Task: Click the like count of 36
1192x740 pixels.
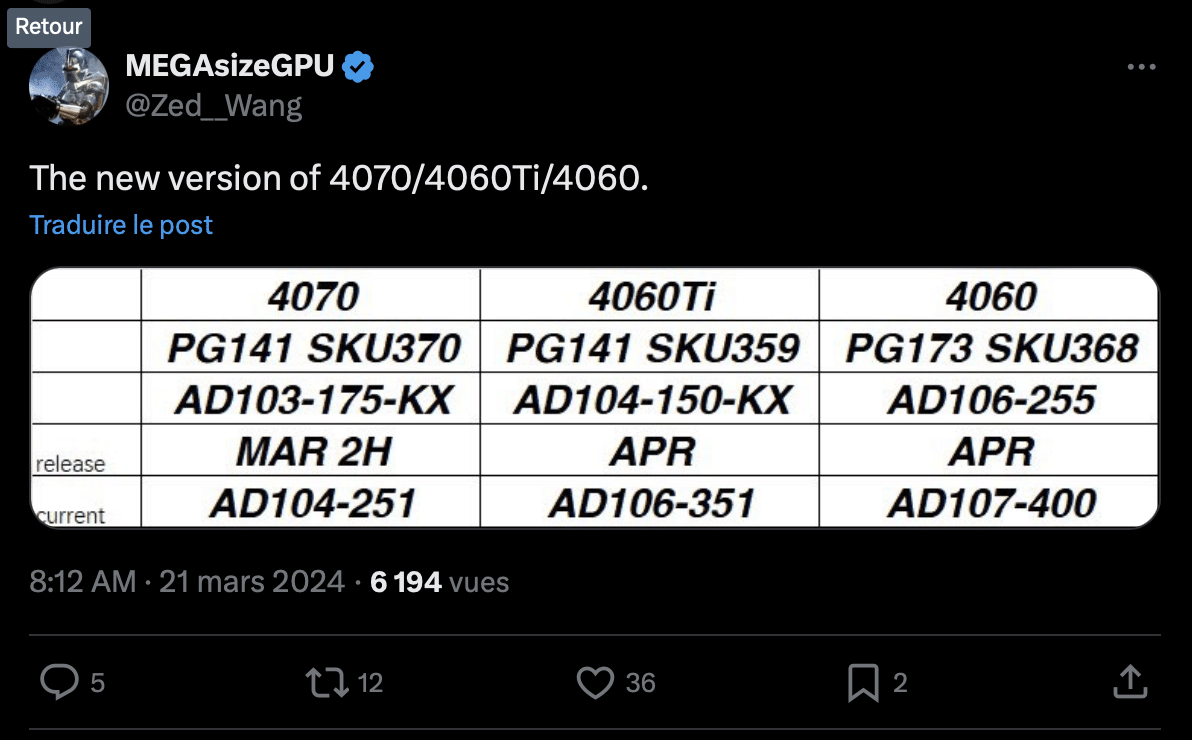Action: 640,683
